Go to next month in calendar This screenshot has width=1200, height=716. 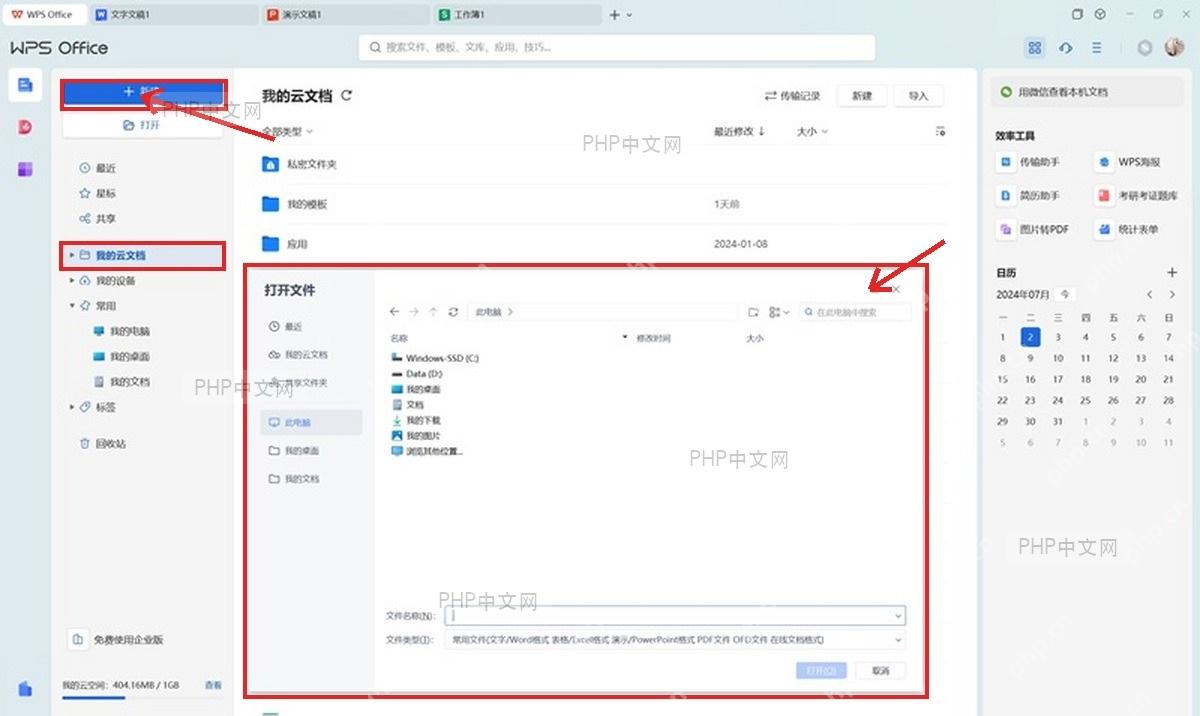pyautogui.click(x=1172, y=295)
